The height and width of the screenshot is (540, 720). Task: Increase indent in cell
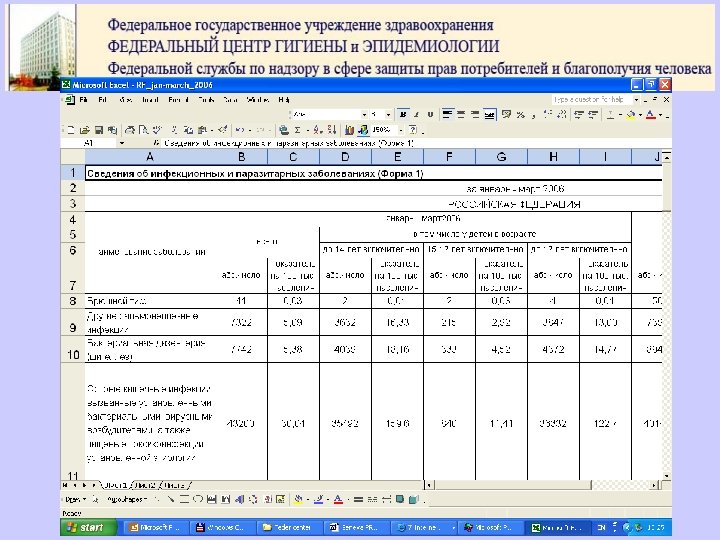click(x=593, y=114)
